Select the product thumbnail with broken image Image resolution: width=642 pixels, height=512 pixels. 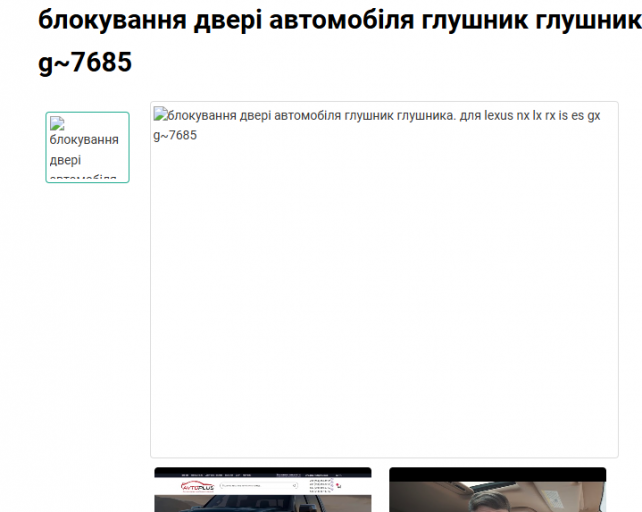click(x=87, y=147)
